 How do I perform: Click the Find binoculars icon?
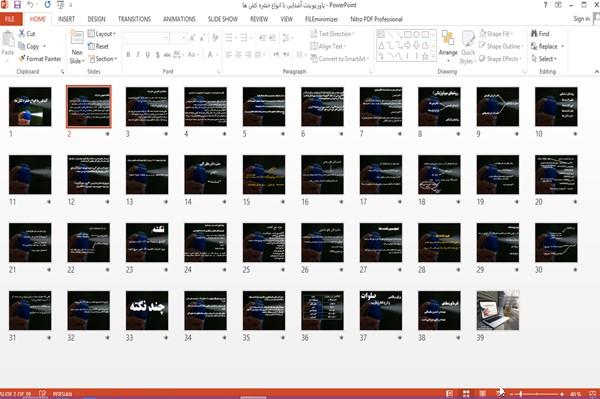click(534, 34)
